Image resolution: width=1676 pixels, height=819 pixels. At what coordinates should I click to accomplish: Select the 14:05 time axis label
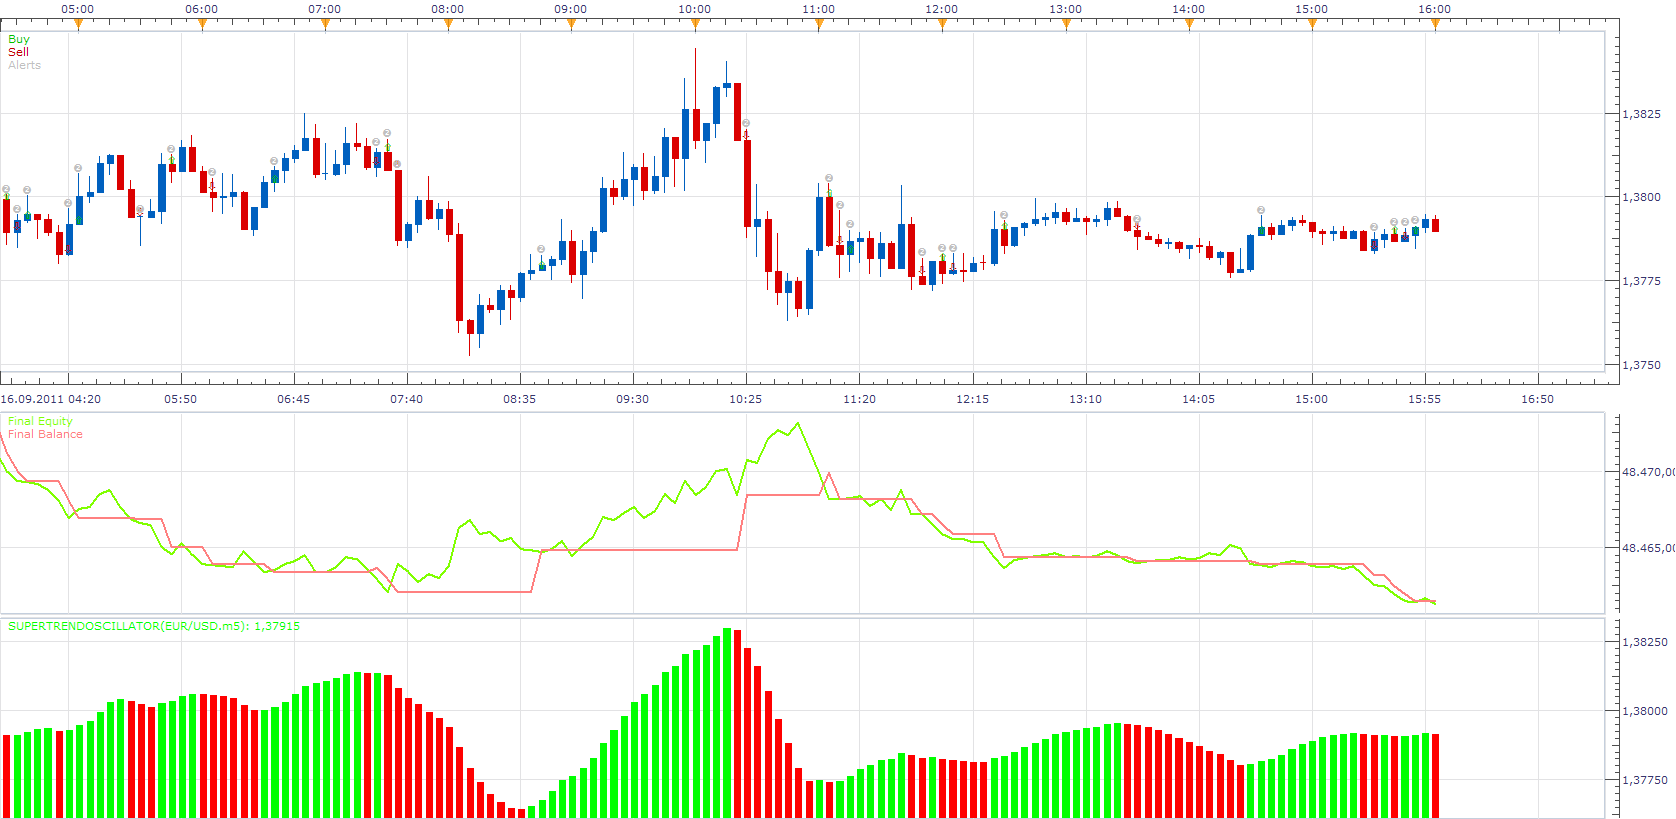tap(1199, 399)
